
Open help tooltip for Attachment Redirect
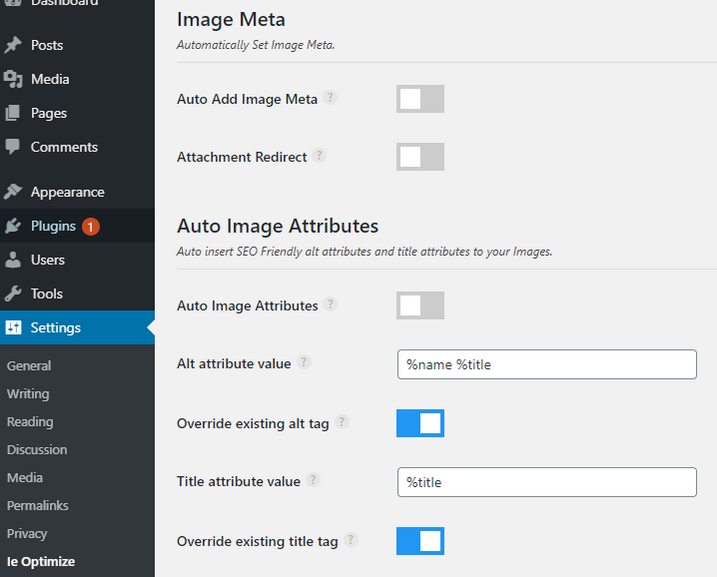tap(319, 155)
